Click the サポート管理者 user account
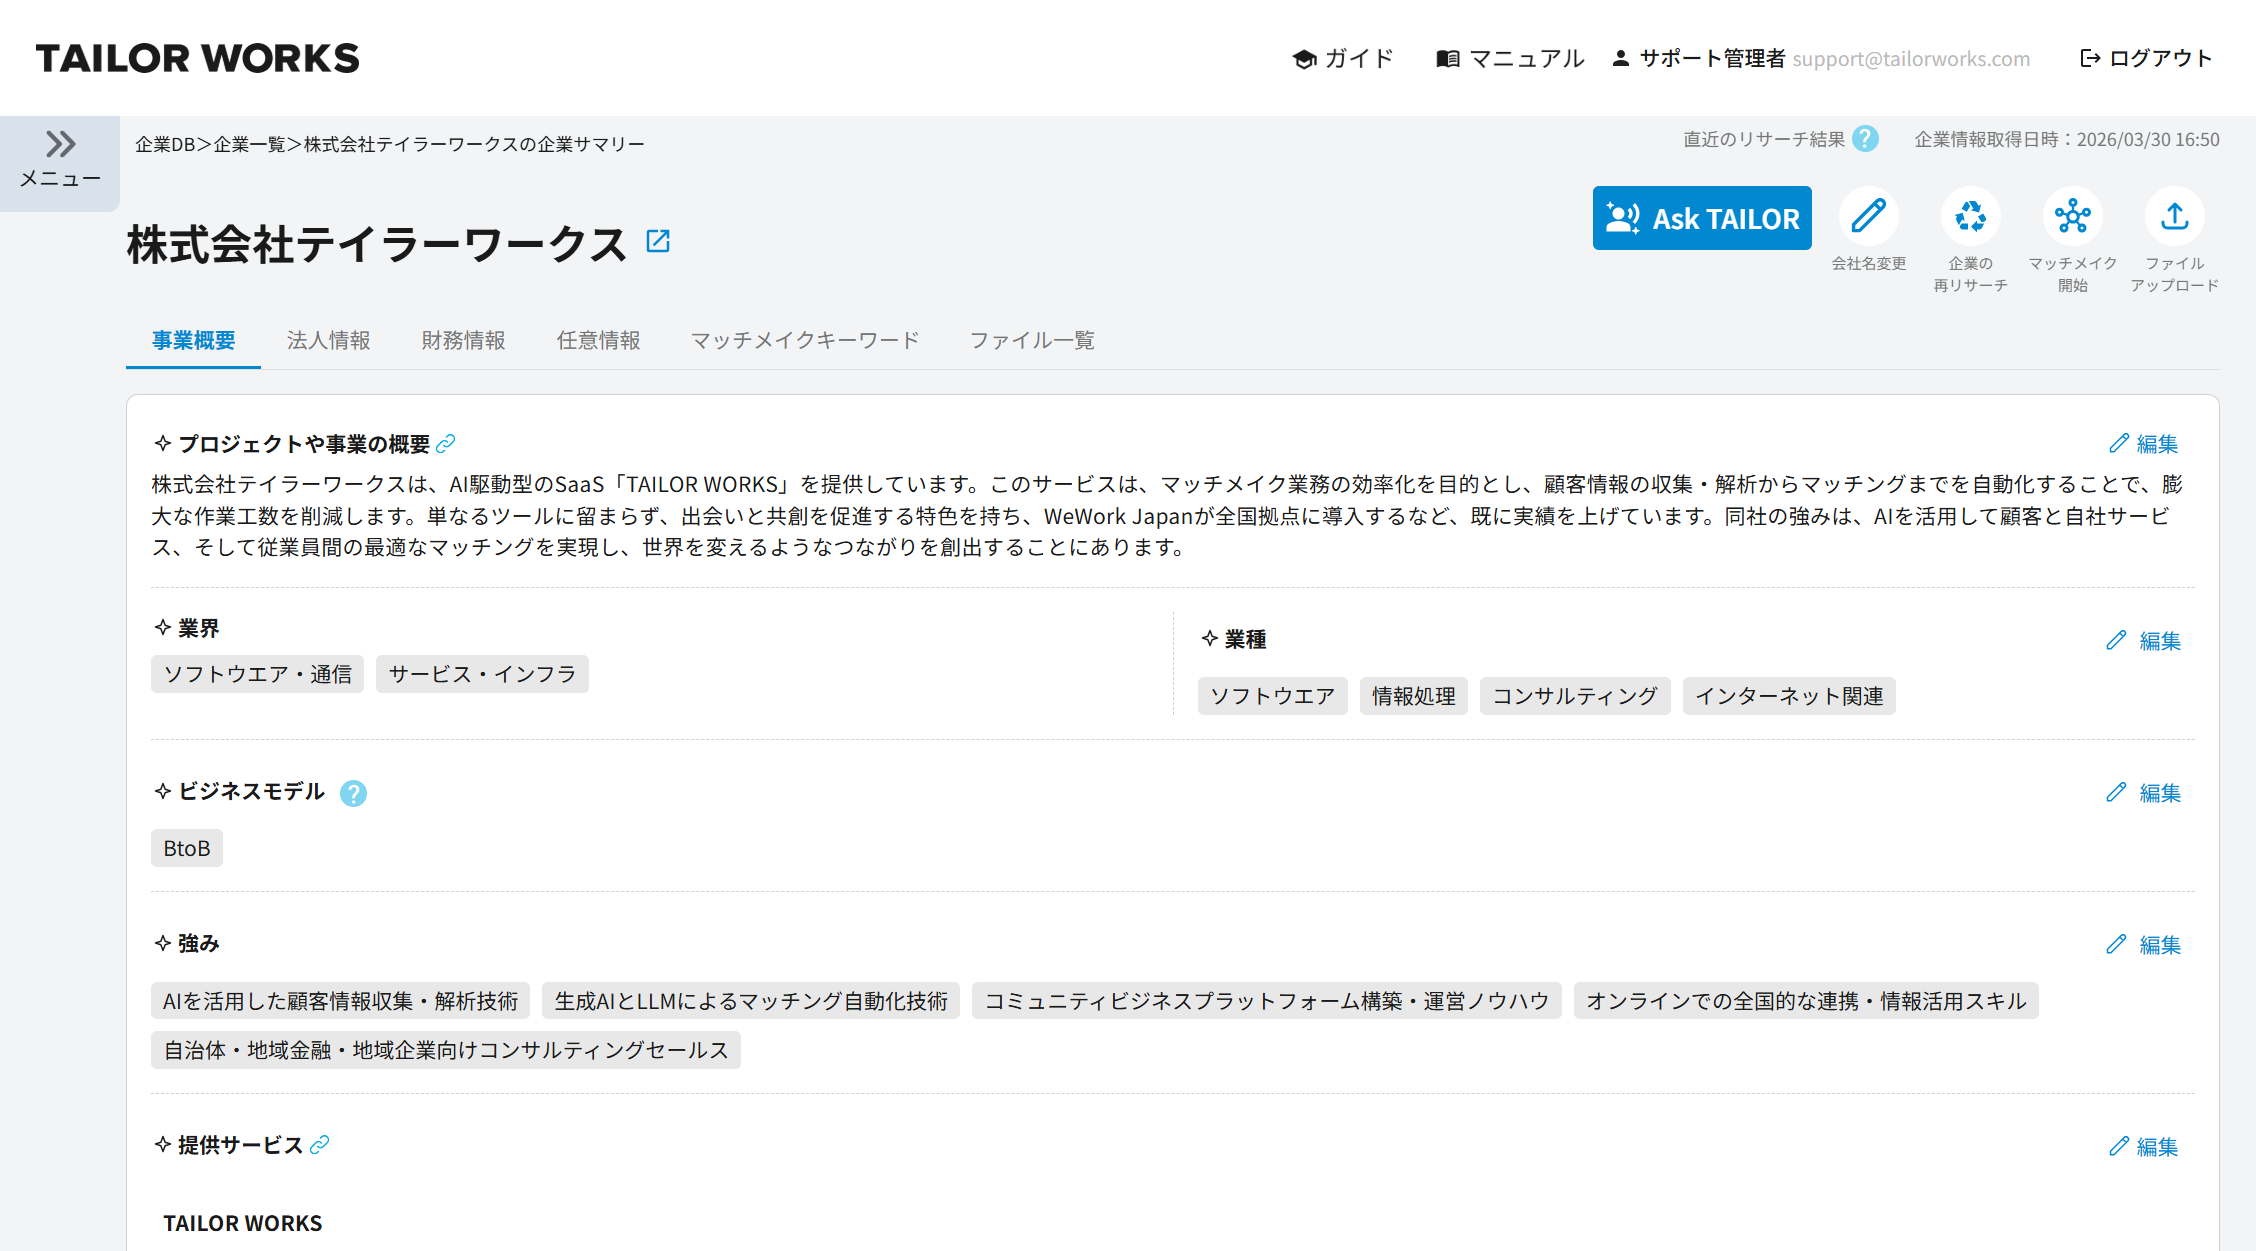Viewport: 2256px width, 1251px height. click(x=1821, y=59)
